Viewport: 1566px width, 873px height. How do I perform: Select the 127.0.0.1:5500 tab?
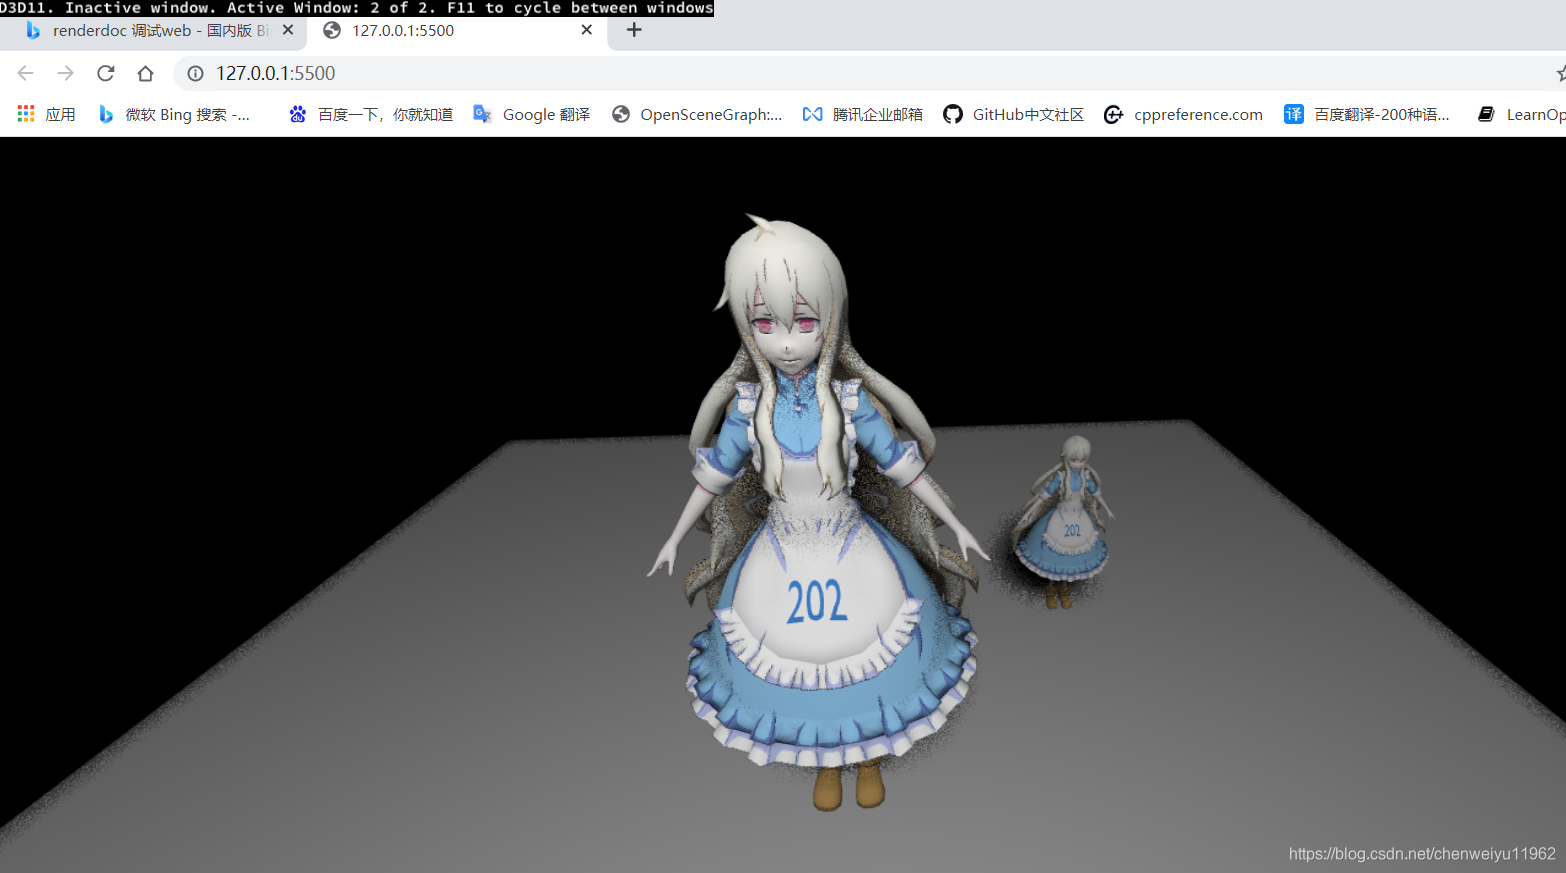[x=440, y=30]
